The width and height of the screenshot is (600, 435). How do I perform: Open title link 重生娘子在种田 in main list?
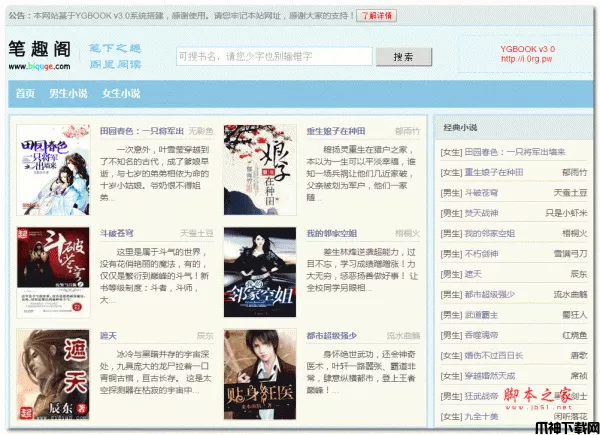(336, 131)
